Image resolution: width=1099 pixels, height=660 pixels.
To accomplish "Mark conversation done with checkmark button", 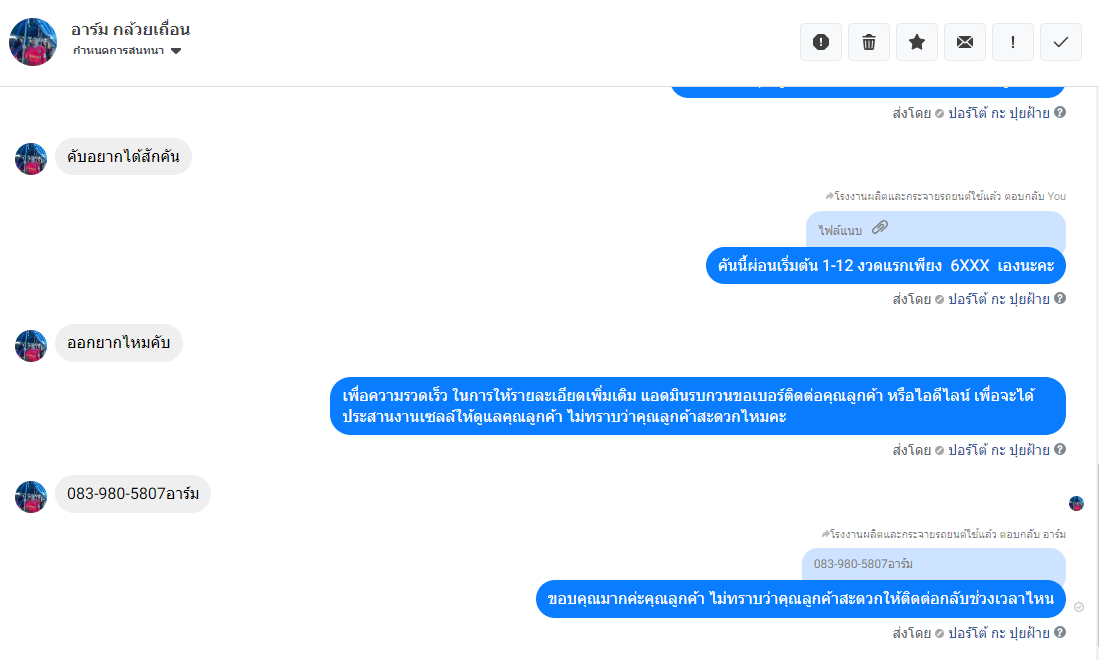I will (x=1061, y=42).
